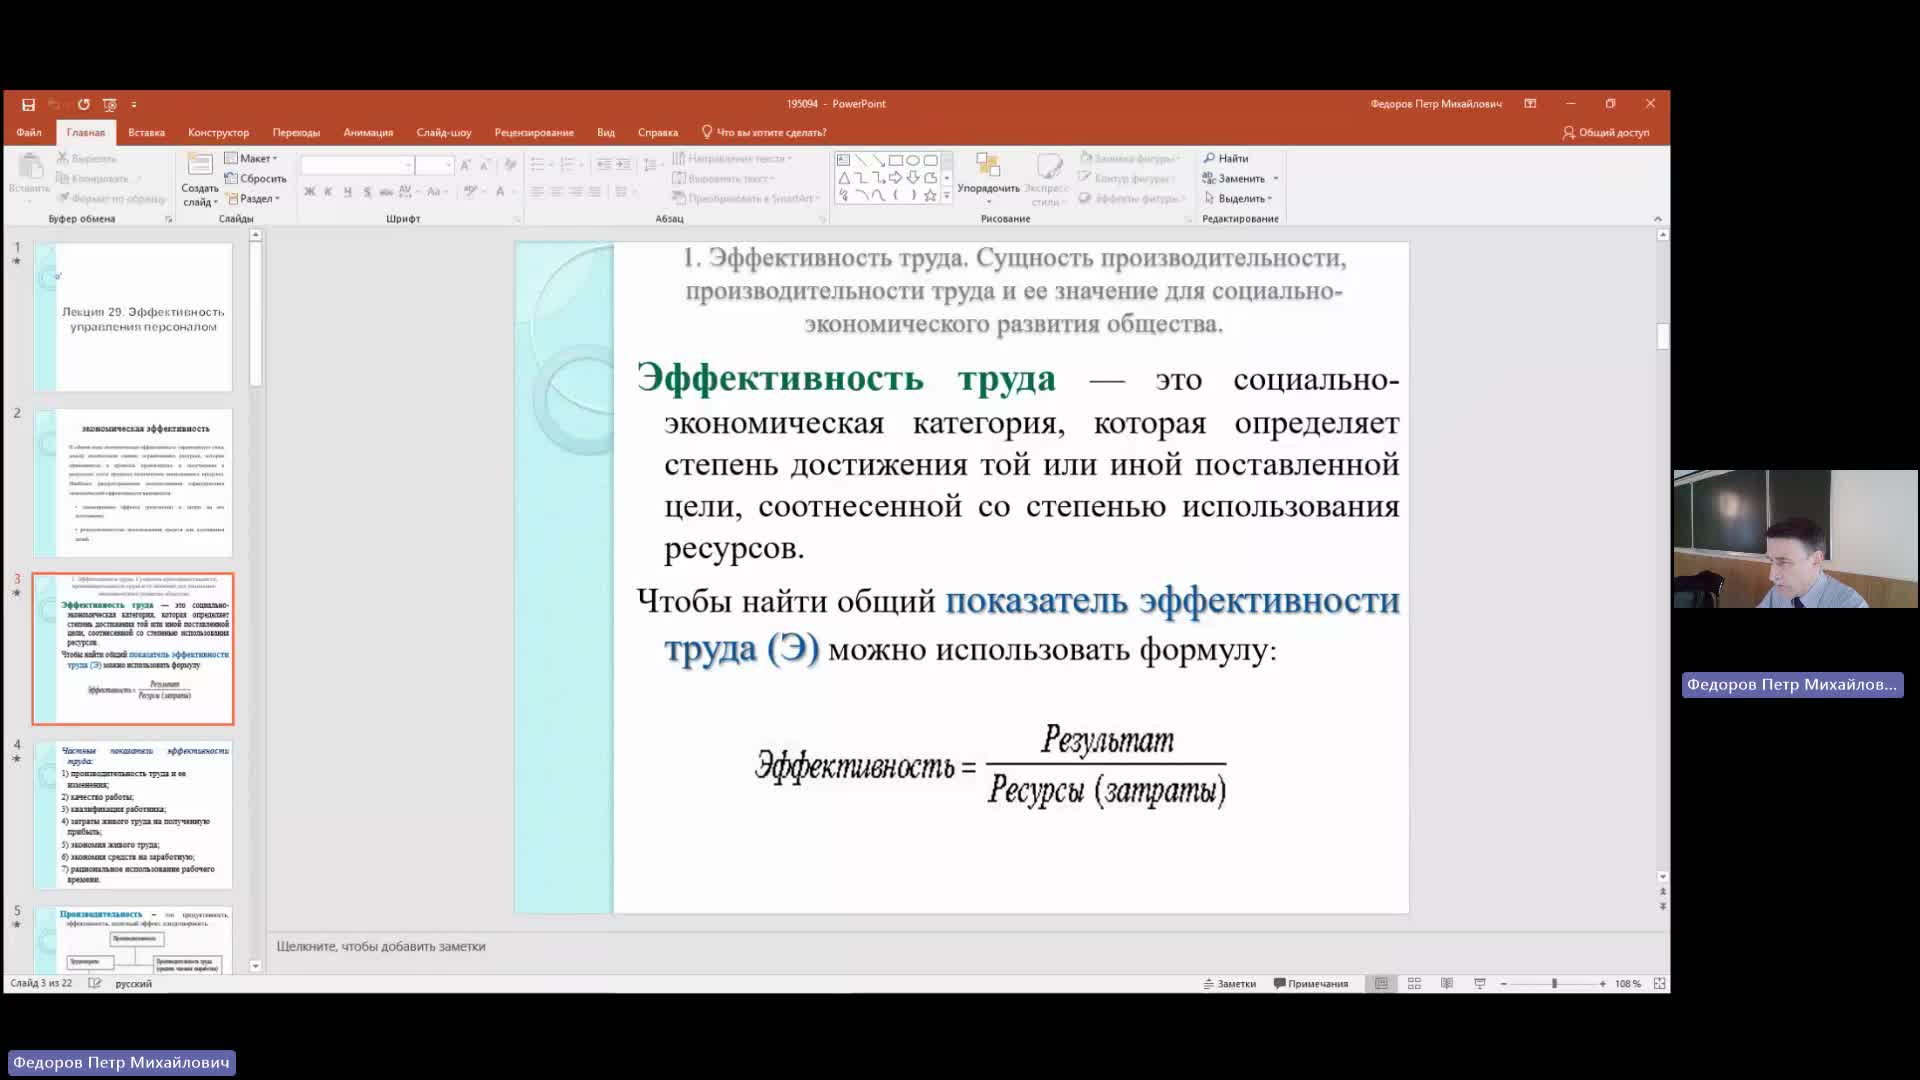
Task: Toggle italic (К) formatting
Action: [x=328, y=191]
